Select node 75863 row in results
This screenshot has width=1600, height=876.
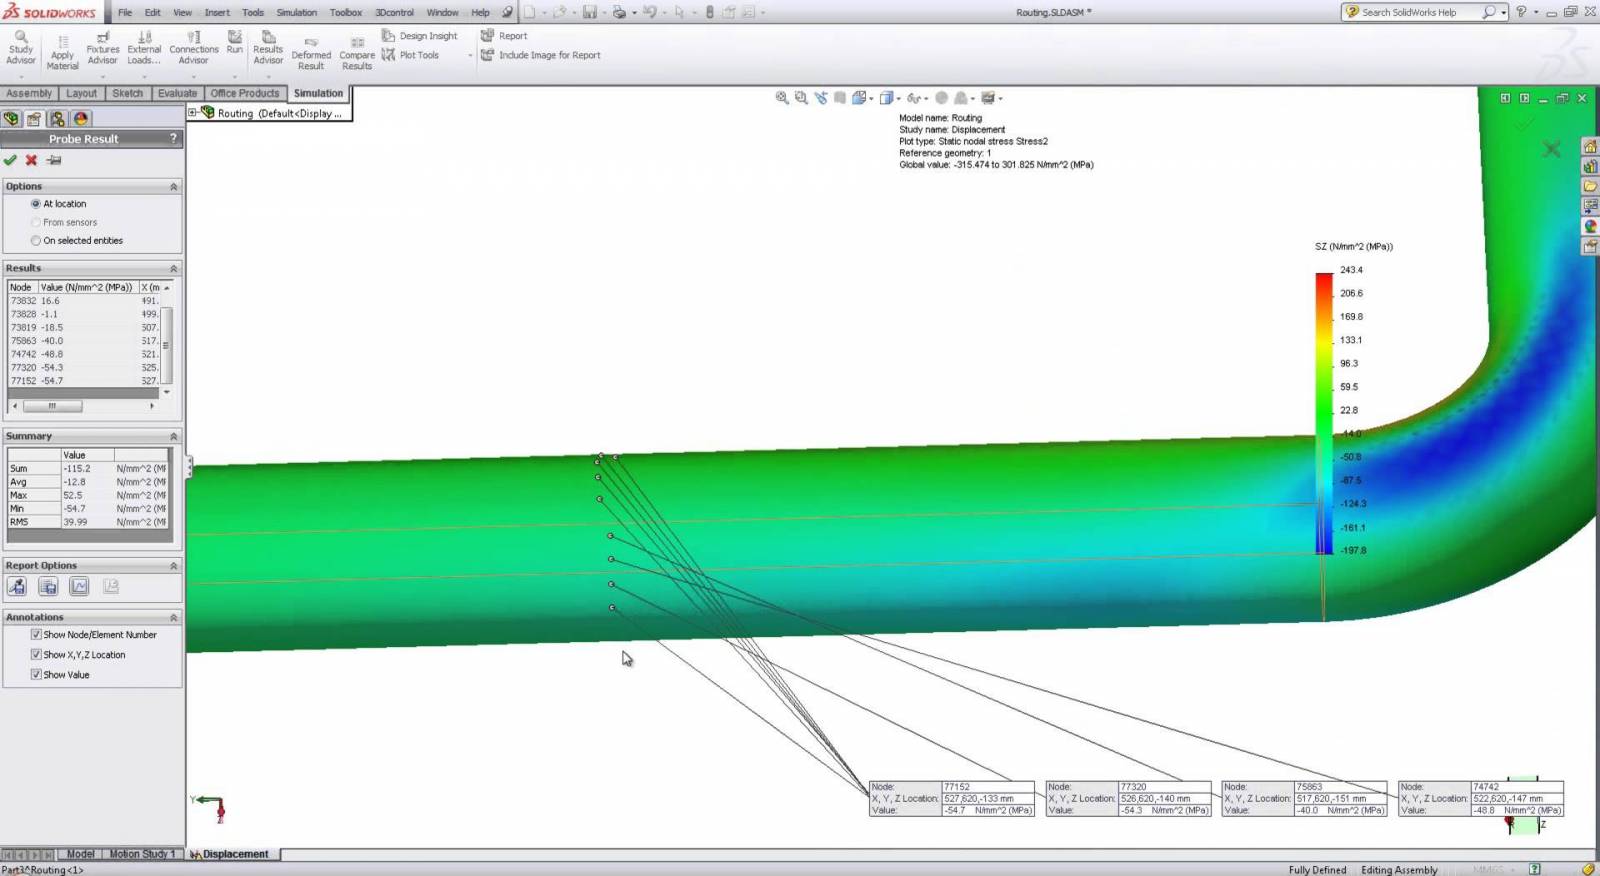coord(84,341)
